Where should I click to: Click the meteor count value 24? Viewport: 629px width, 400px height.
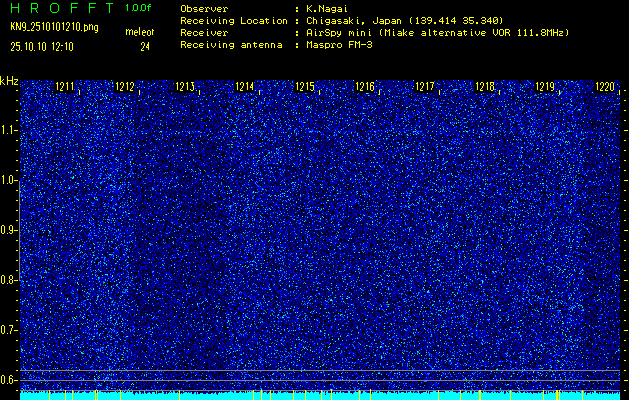(x=145, y=45)
